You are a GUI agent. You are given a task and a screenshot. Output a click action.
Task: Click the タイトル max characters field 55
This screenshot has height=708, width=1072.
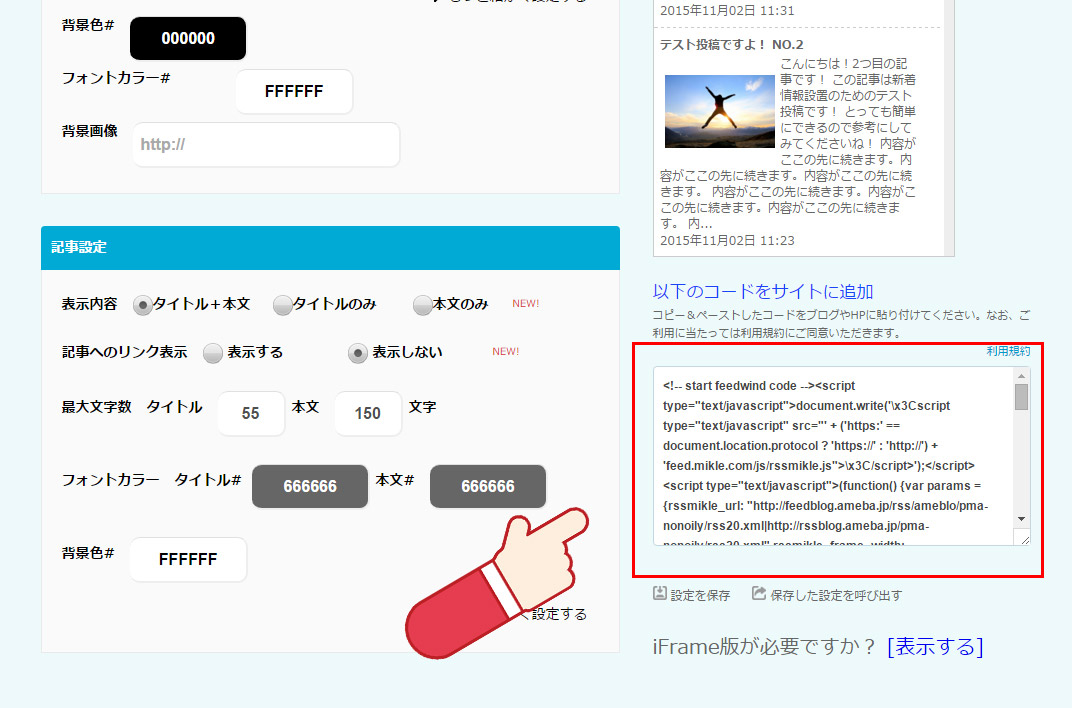(251, 413)
